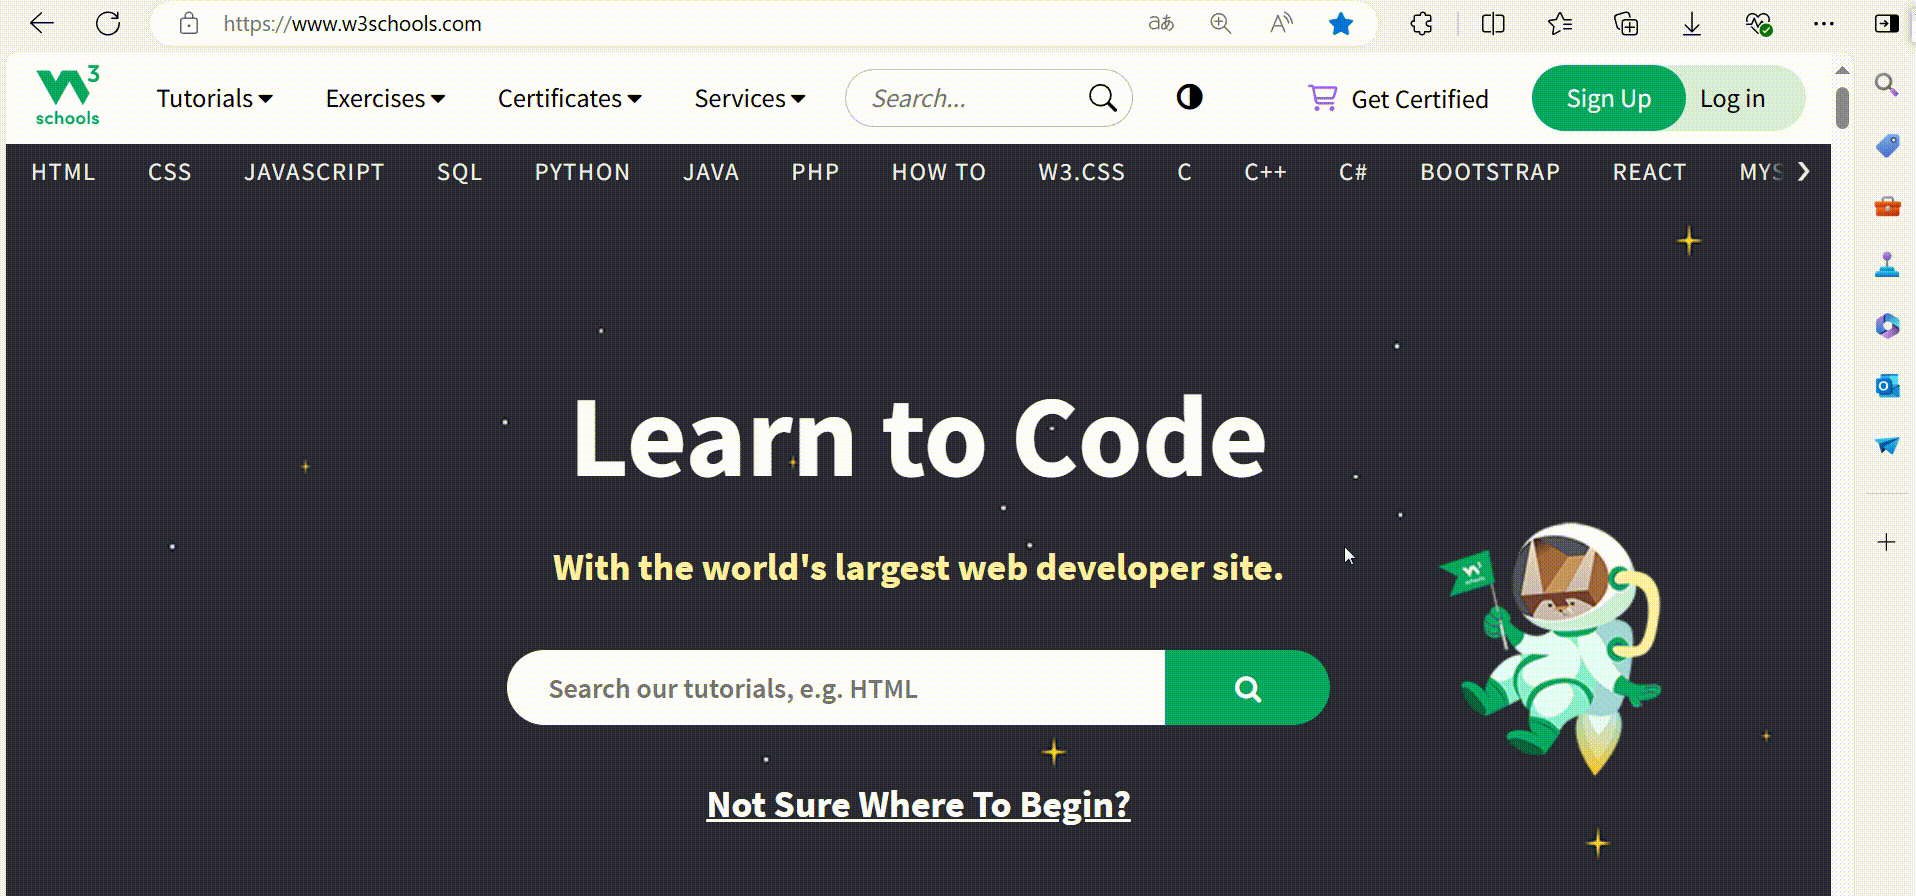This screenshot has width=1916, height=896.
Task: Expand the Tutorials dropdown menu
Action: 214,99
